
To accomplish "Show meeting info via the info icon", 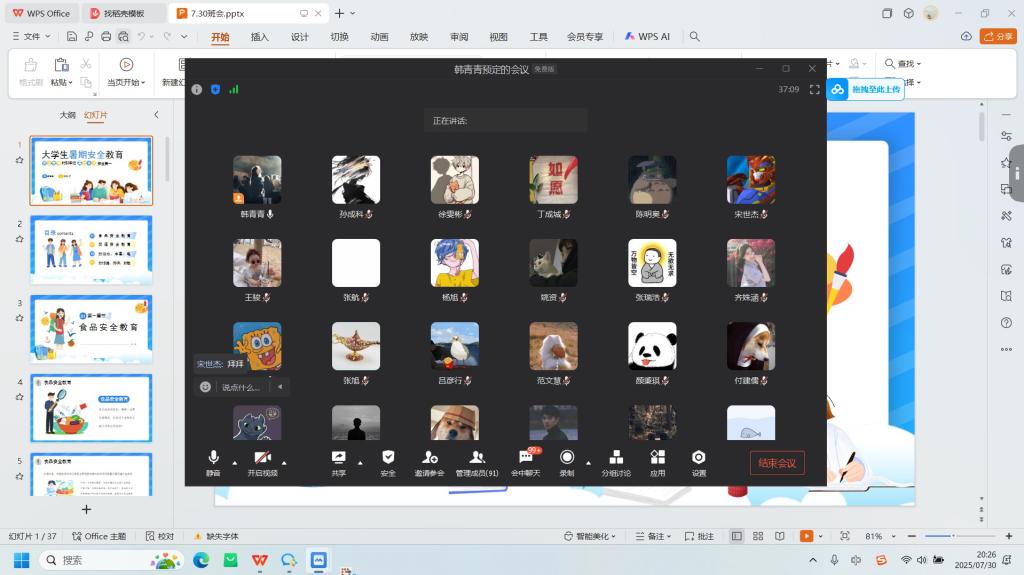I will pos(197,90).
